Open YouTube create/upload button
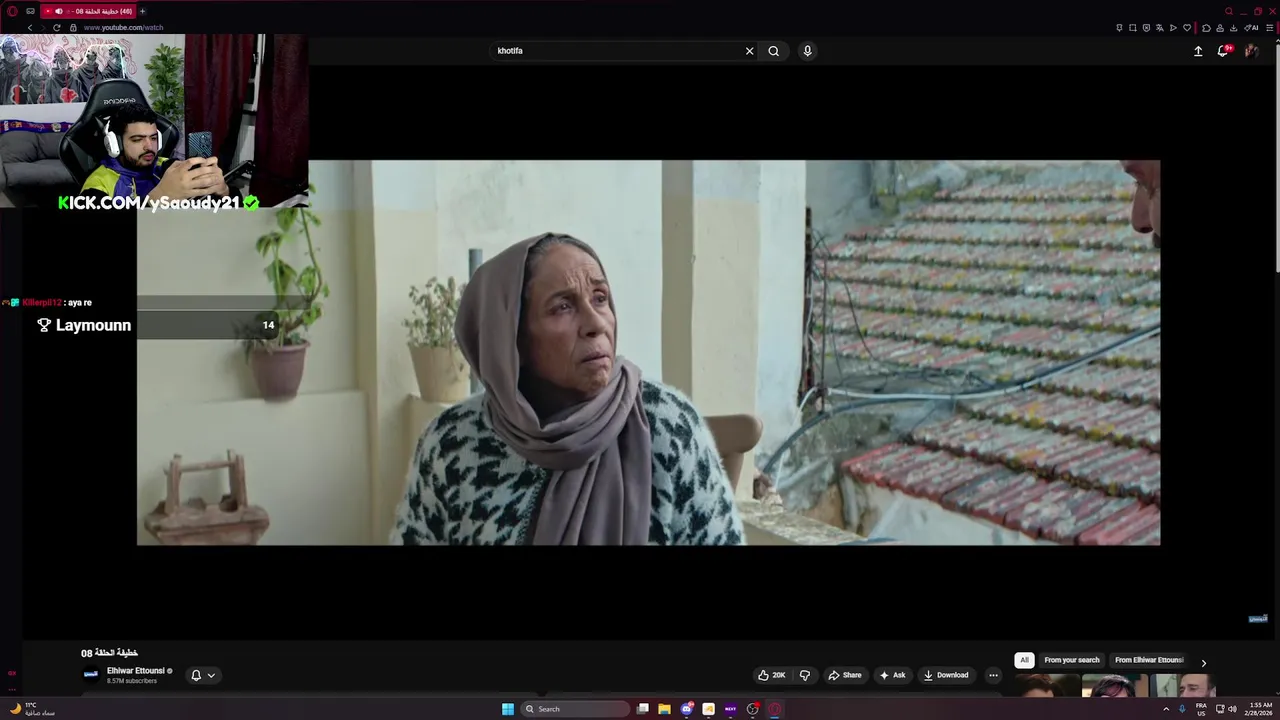The image size is (1280, 720). point(1198,51)
